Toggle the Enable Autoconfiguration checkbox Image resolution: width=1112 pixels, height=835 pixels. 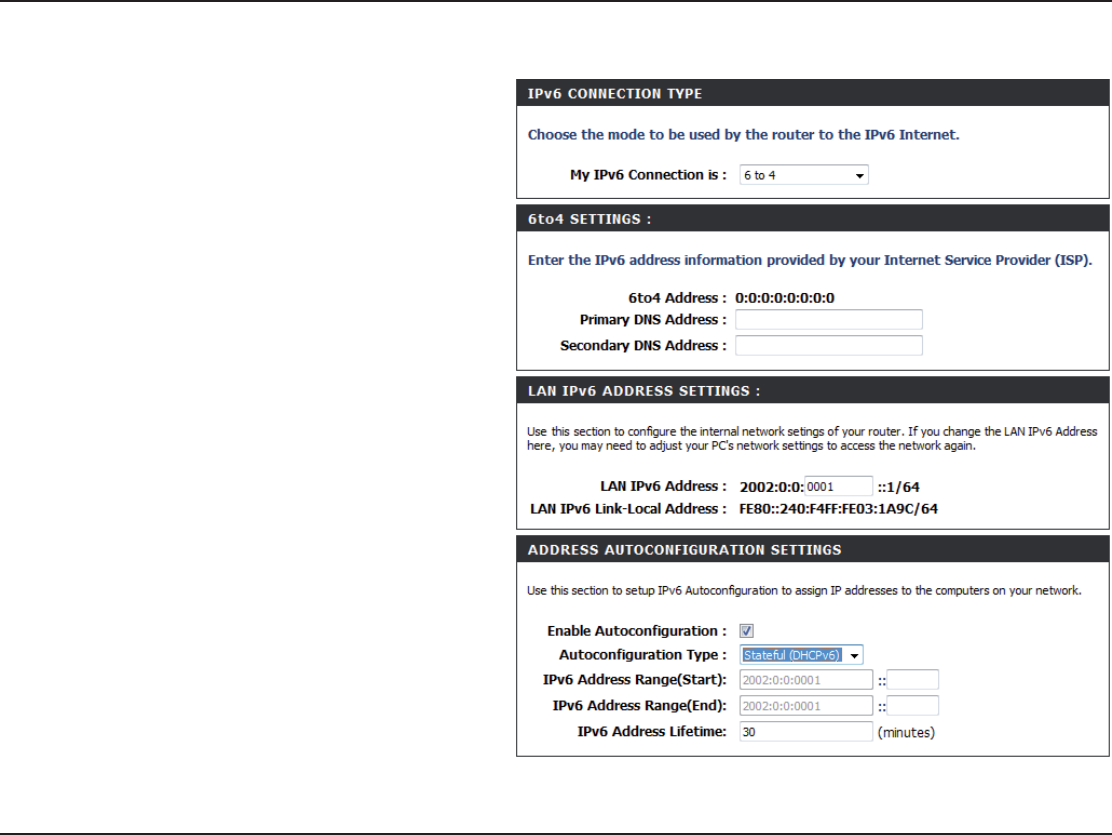click(746, 631)
